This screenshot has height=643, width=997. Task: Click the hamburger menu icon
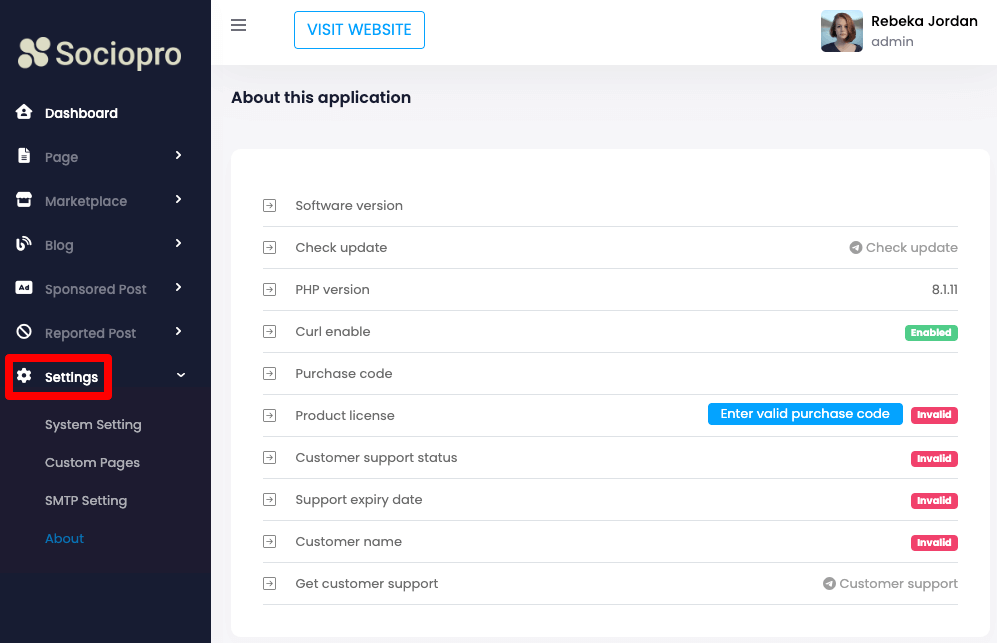coord(238,25)
